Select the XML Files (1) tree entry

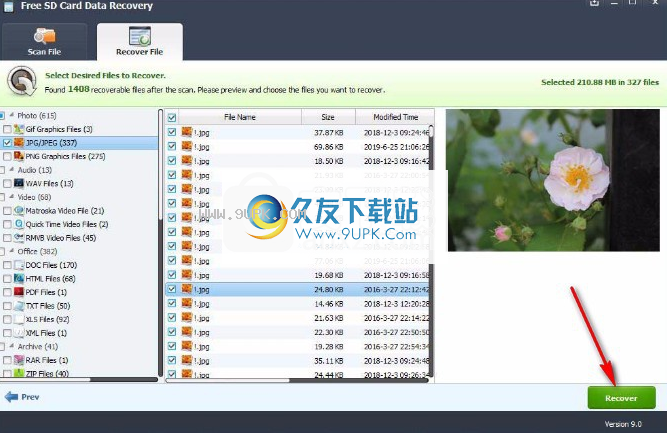coord(46,333)
